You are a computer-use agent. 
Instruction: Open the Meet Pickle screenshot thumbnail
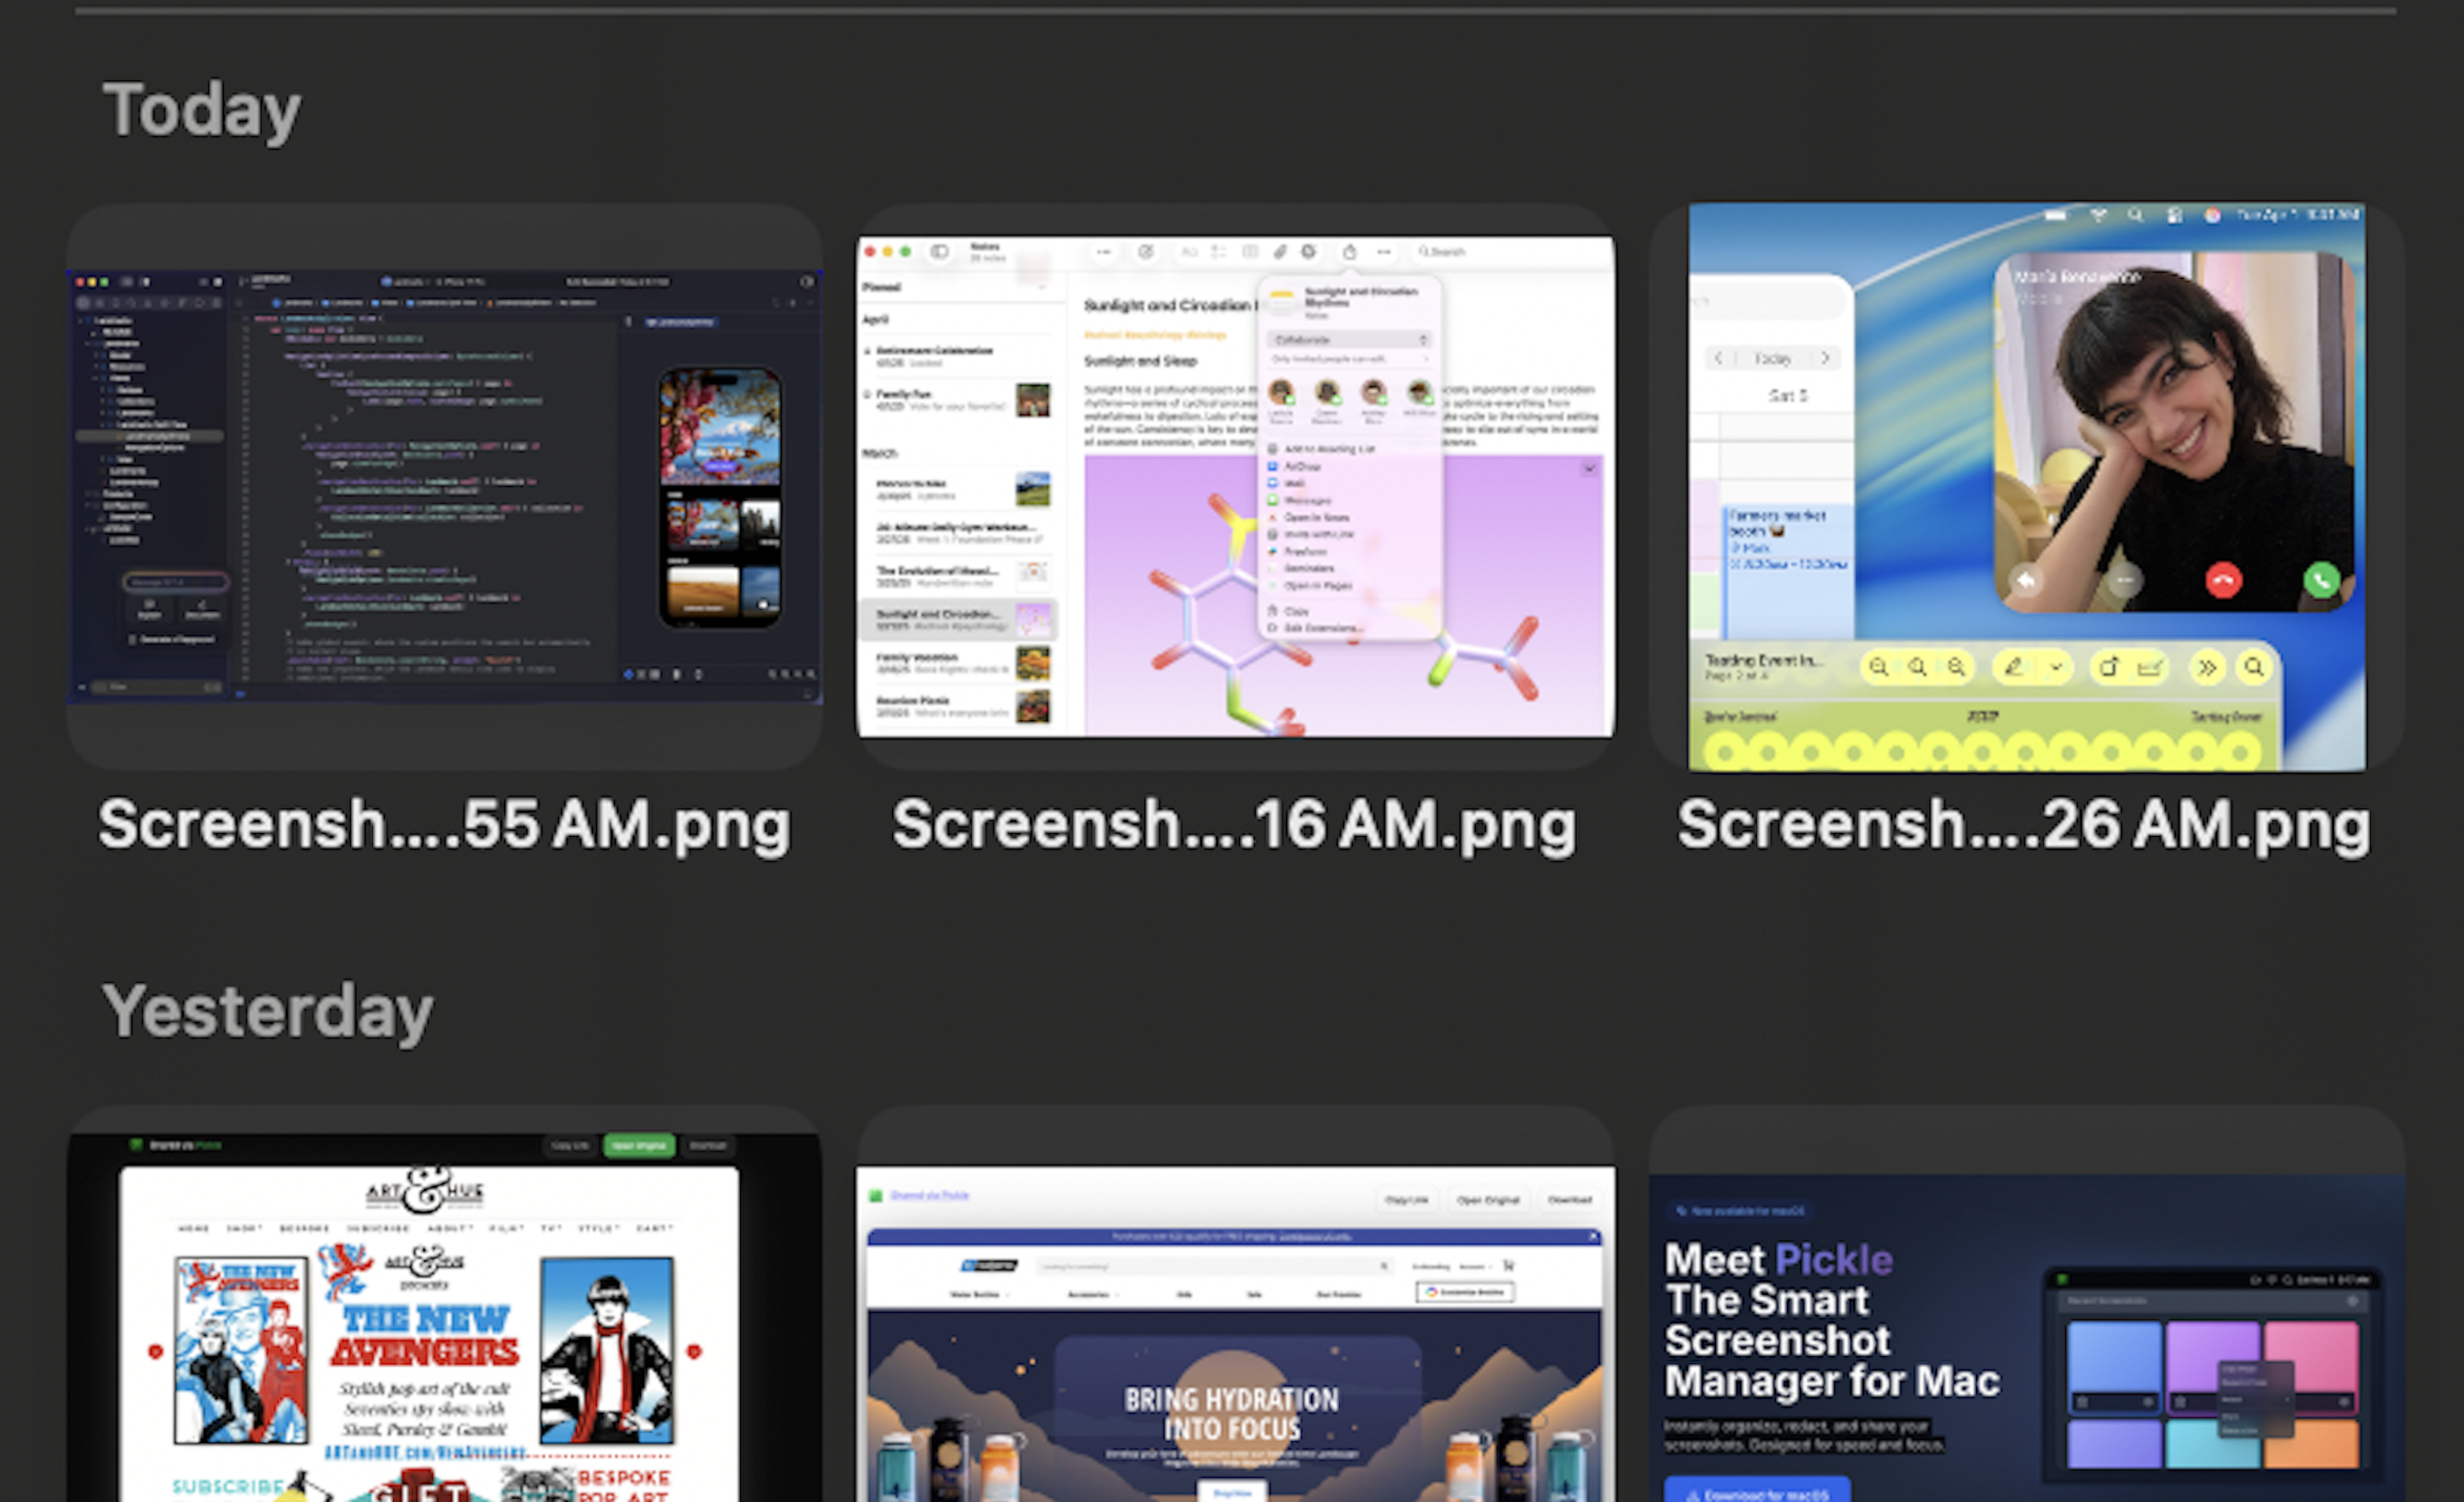click(x=2026, y=1330)
